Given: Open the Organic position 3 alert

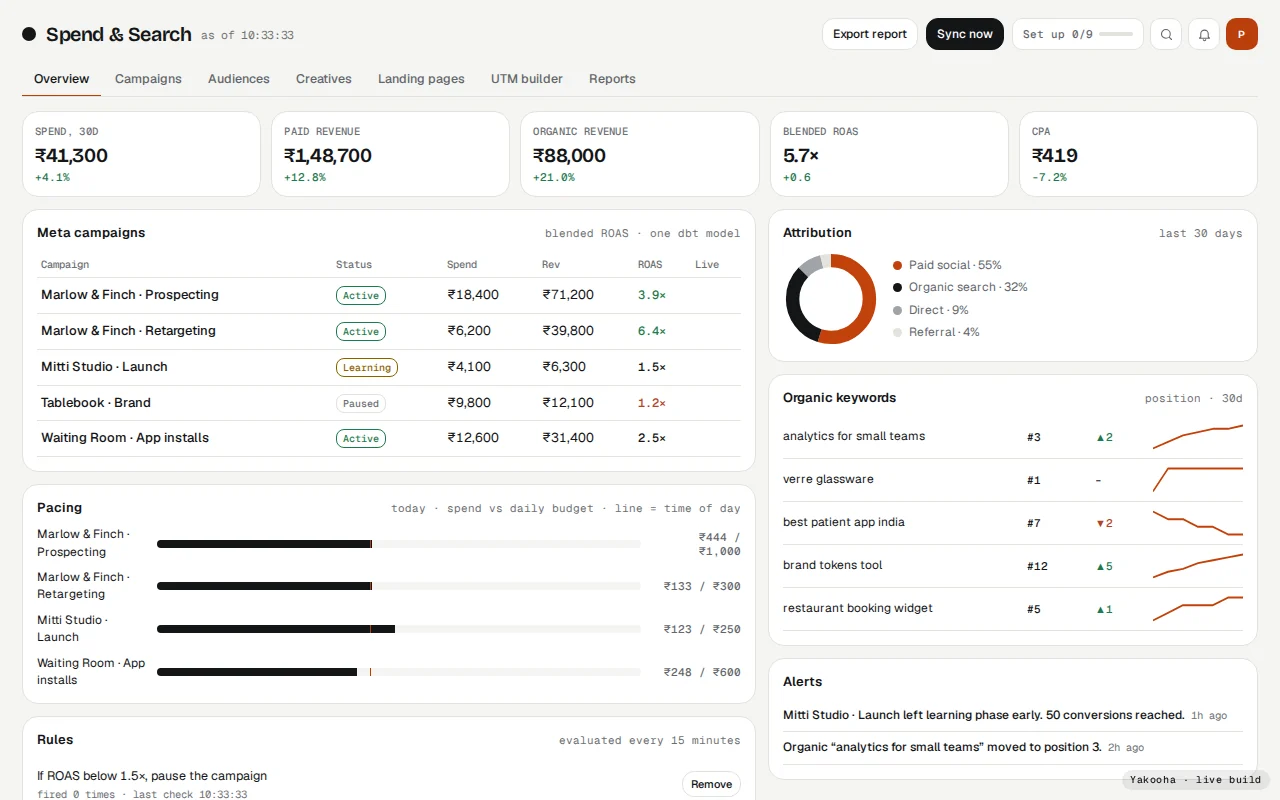Looking at the screenshot, I should pos(1013,747).
